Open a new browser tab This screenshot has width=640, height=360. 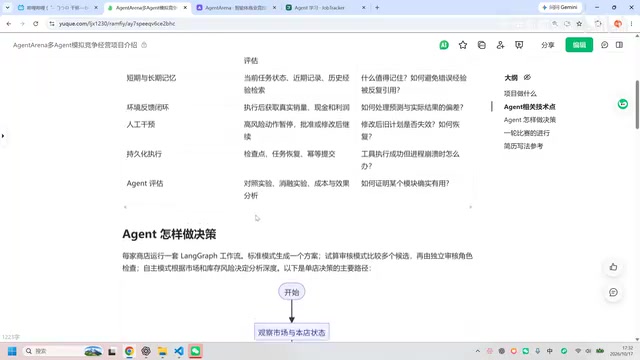point(377,7)
